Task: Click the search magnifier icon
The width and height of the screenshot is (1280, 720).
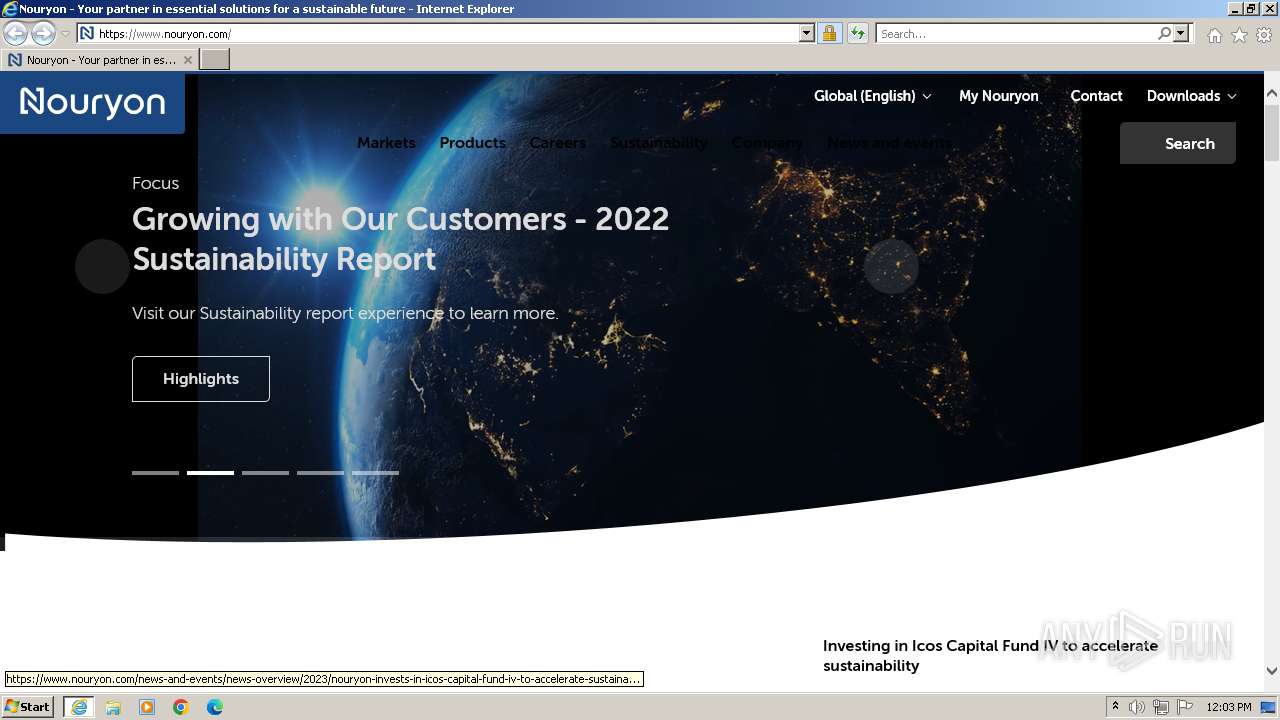Action: pyautogui.click(x=1164, y=33)
